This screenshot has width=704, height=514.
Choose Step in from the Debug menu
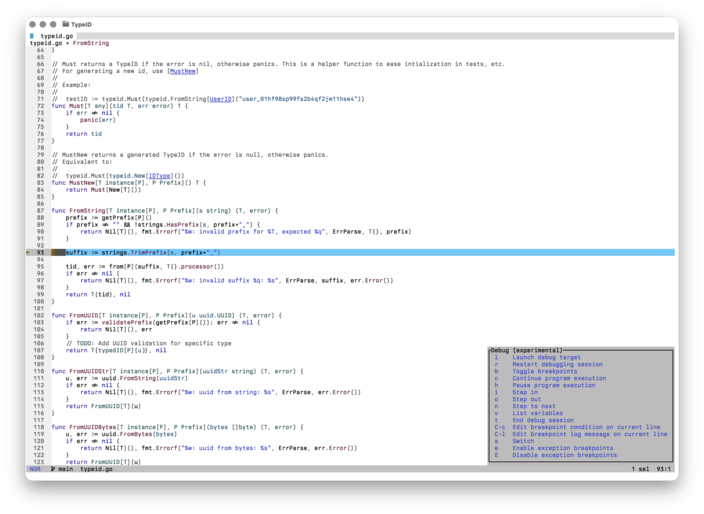coord(525,392)
